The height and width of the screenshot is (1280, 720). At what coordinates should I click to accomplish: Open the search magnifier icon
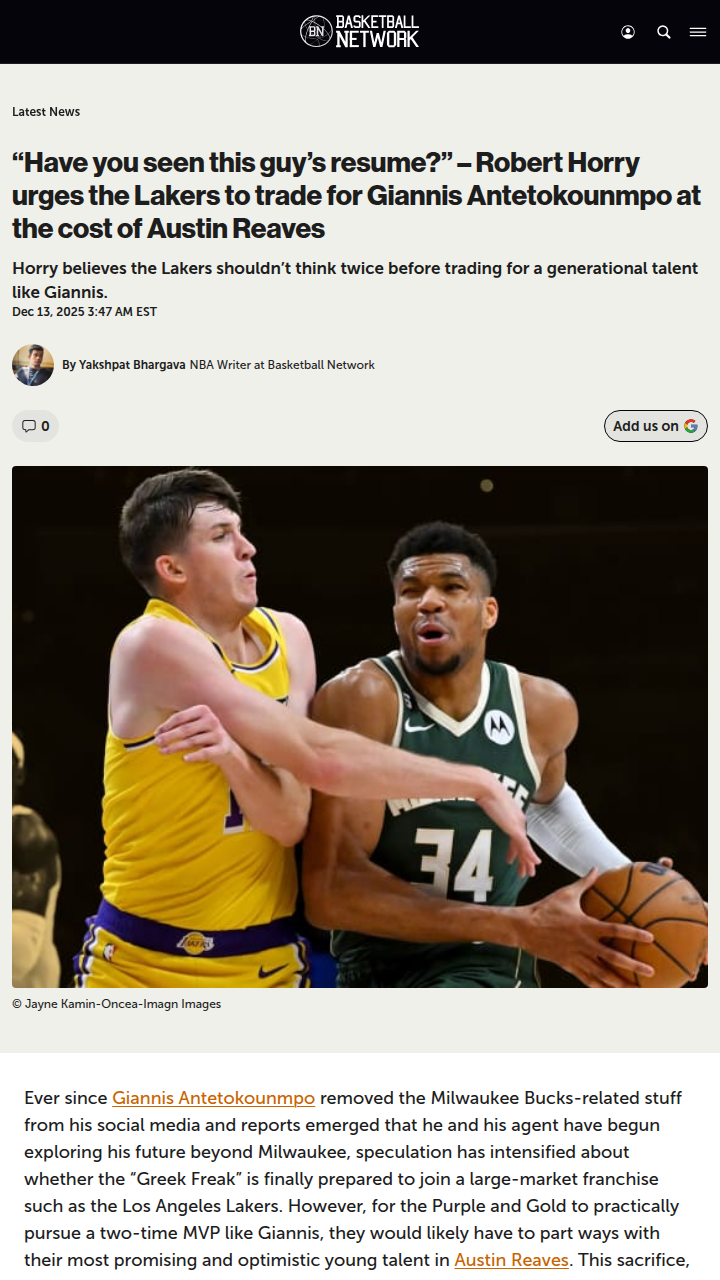point(664,32)
